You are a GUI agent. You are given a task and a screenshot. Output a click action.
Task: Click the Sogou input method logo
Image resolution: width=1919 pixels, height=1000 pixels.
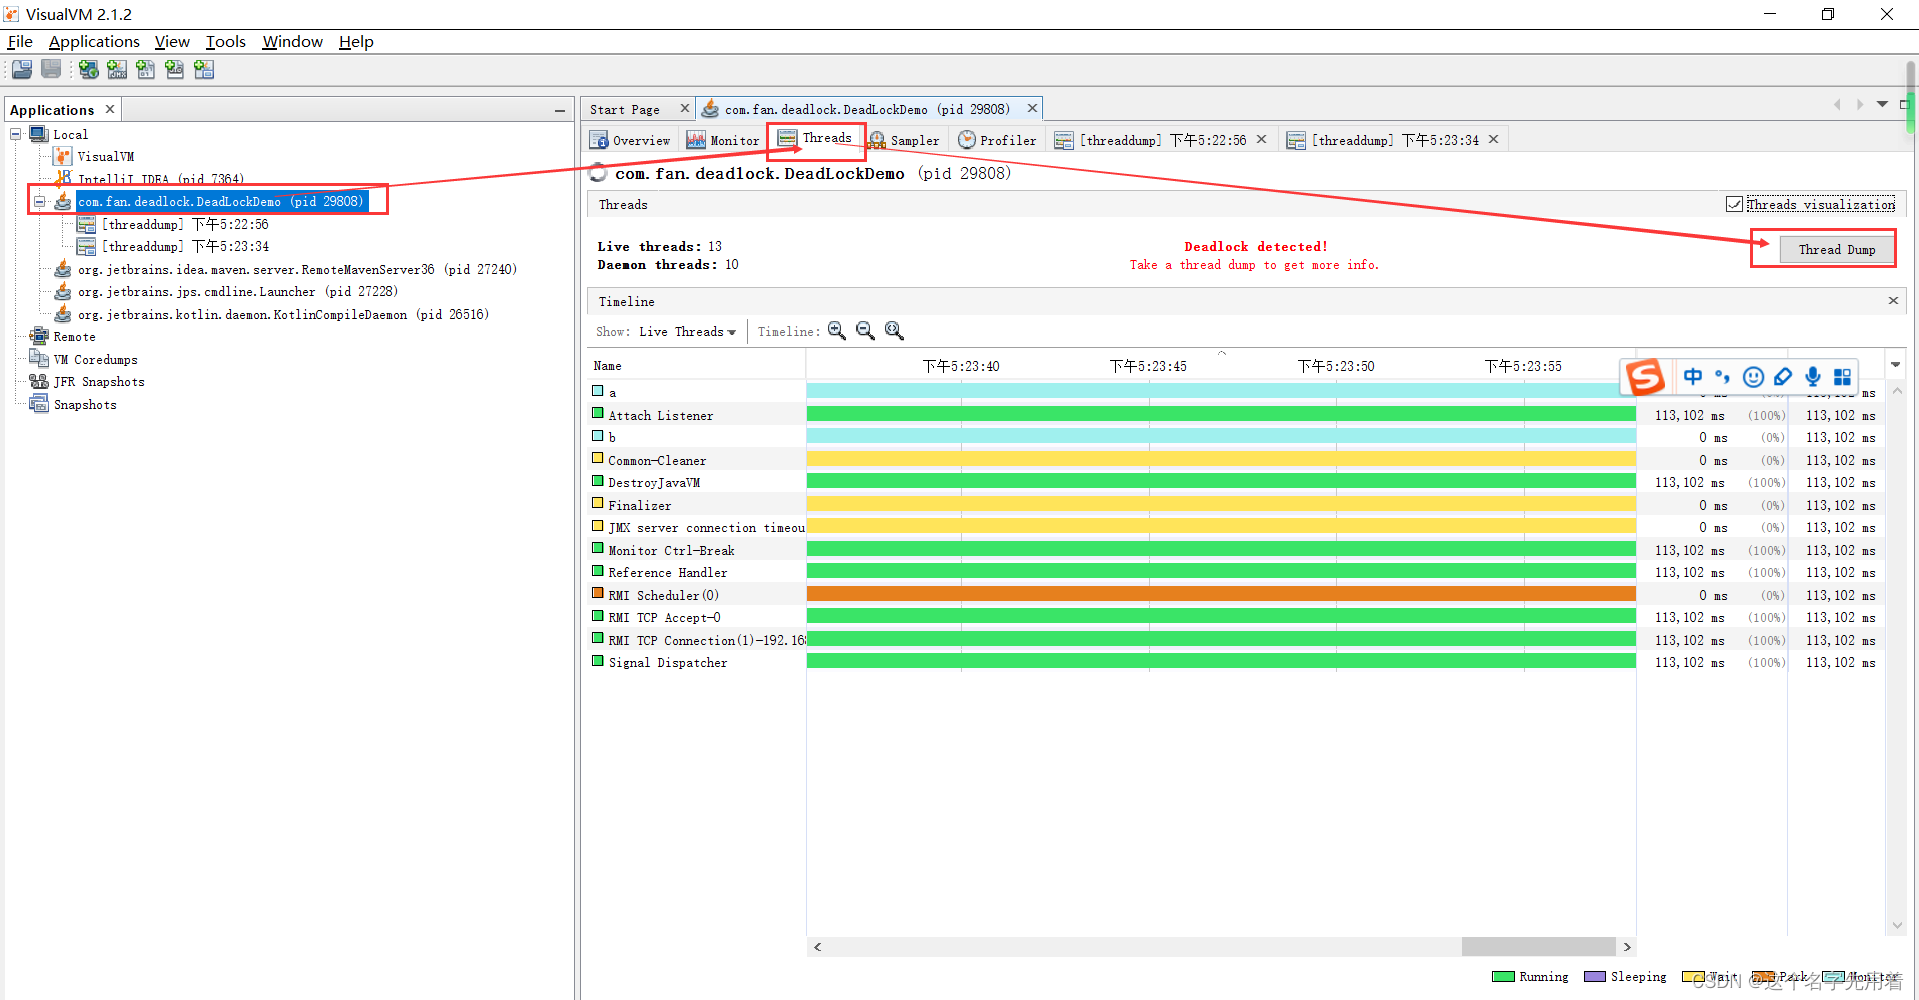pyautogui.click(x=1645, y=377)
